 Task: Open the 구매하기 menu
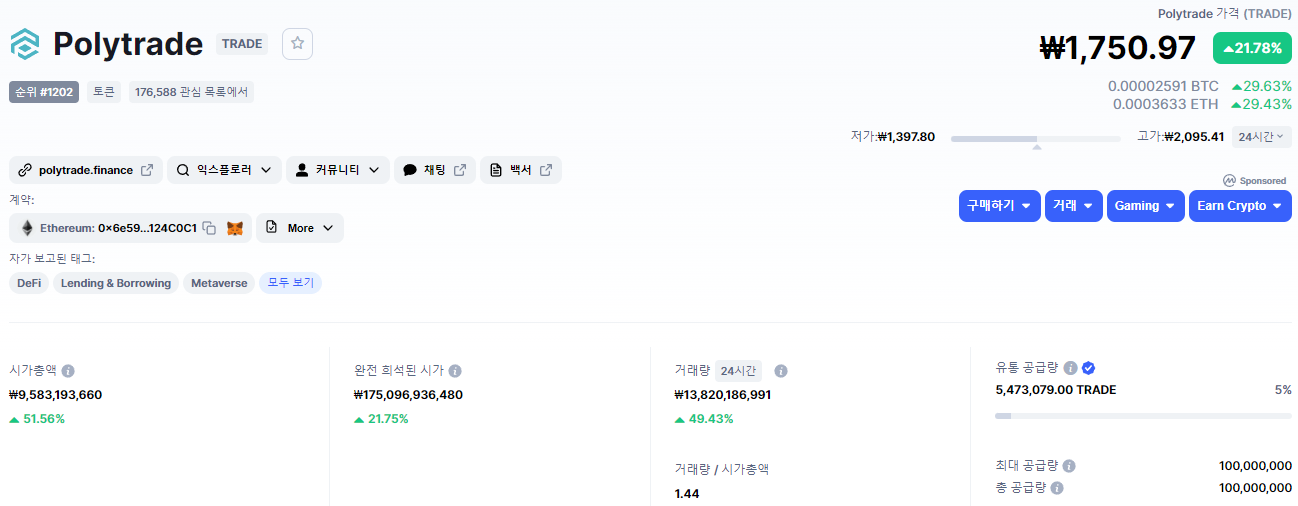tap(998, 206)
